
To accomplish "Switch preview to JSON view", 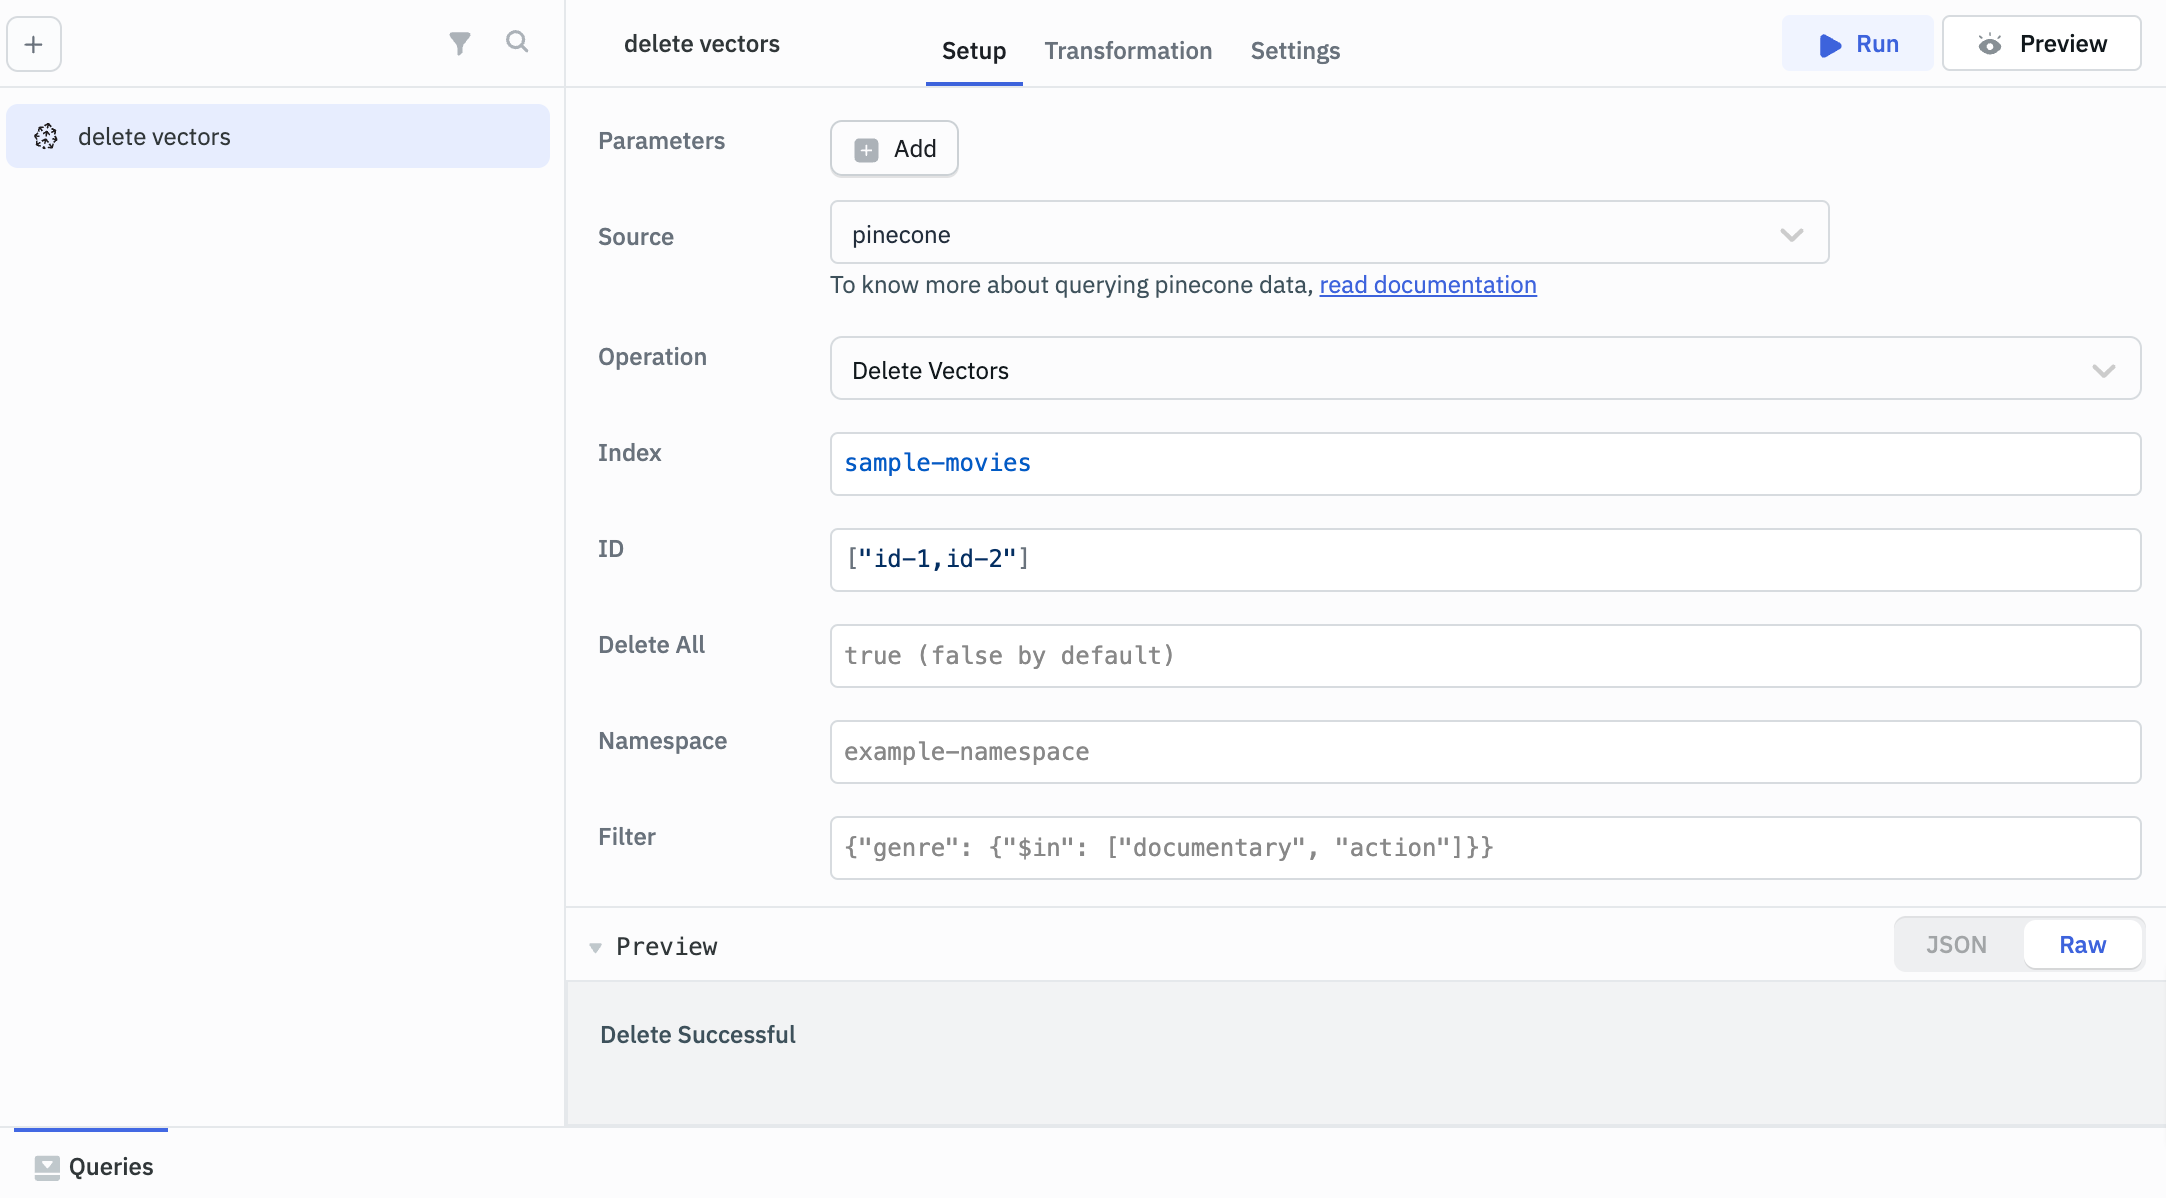I will (x=1956, y=945).
